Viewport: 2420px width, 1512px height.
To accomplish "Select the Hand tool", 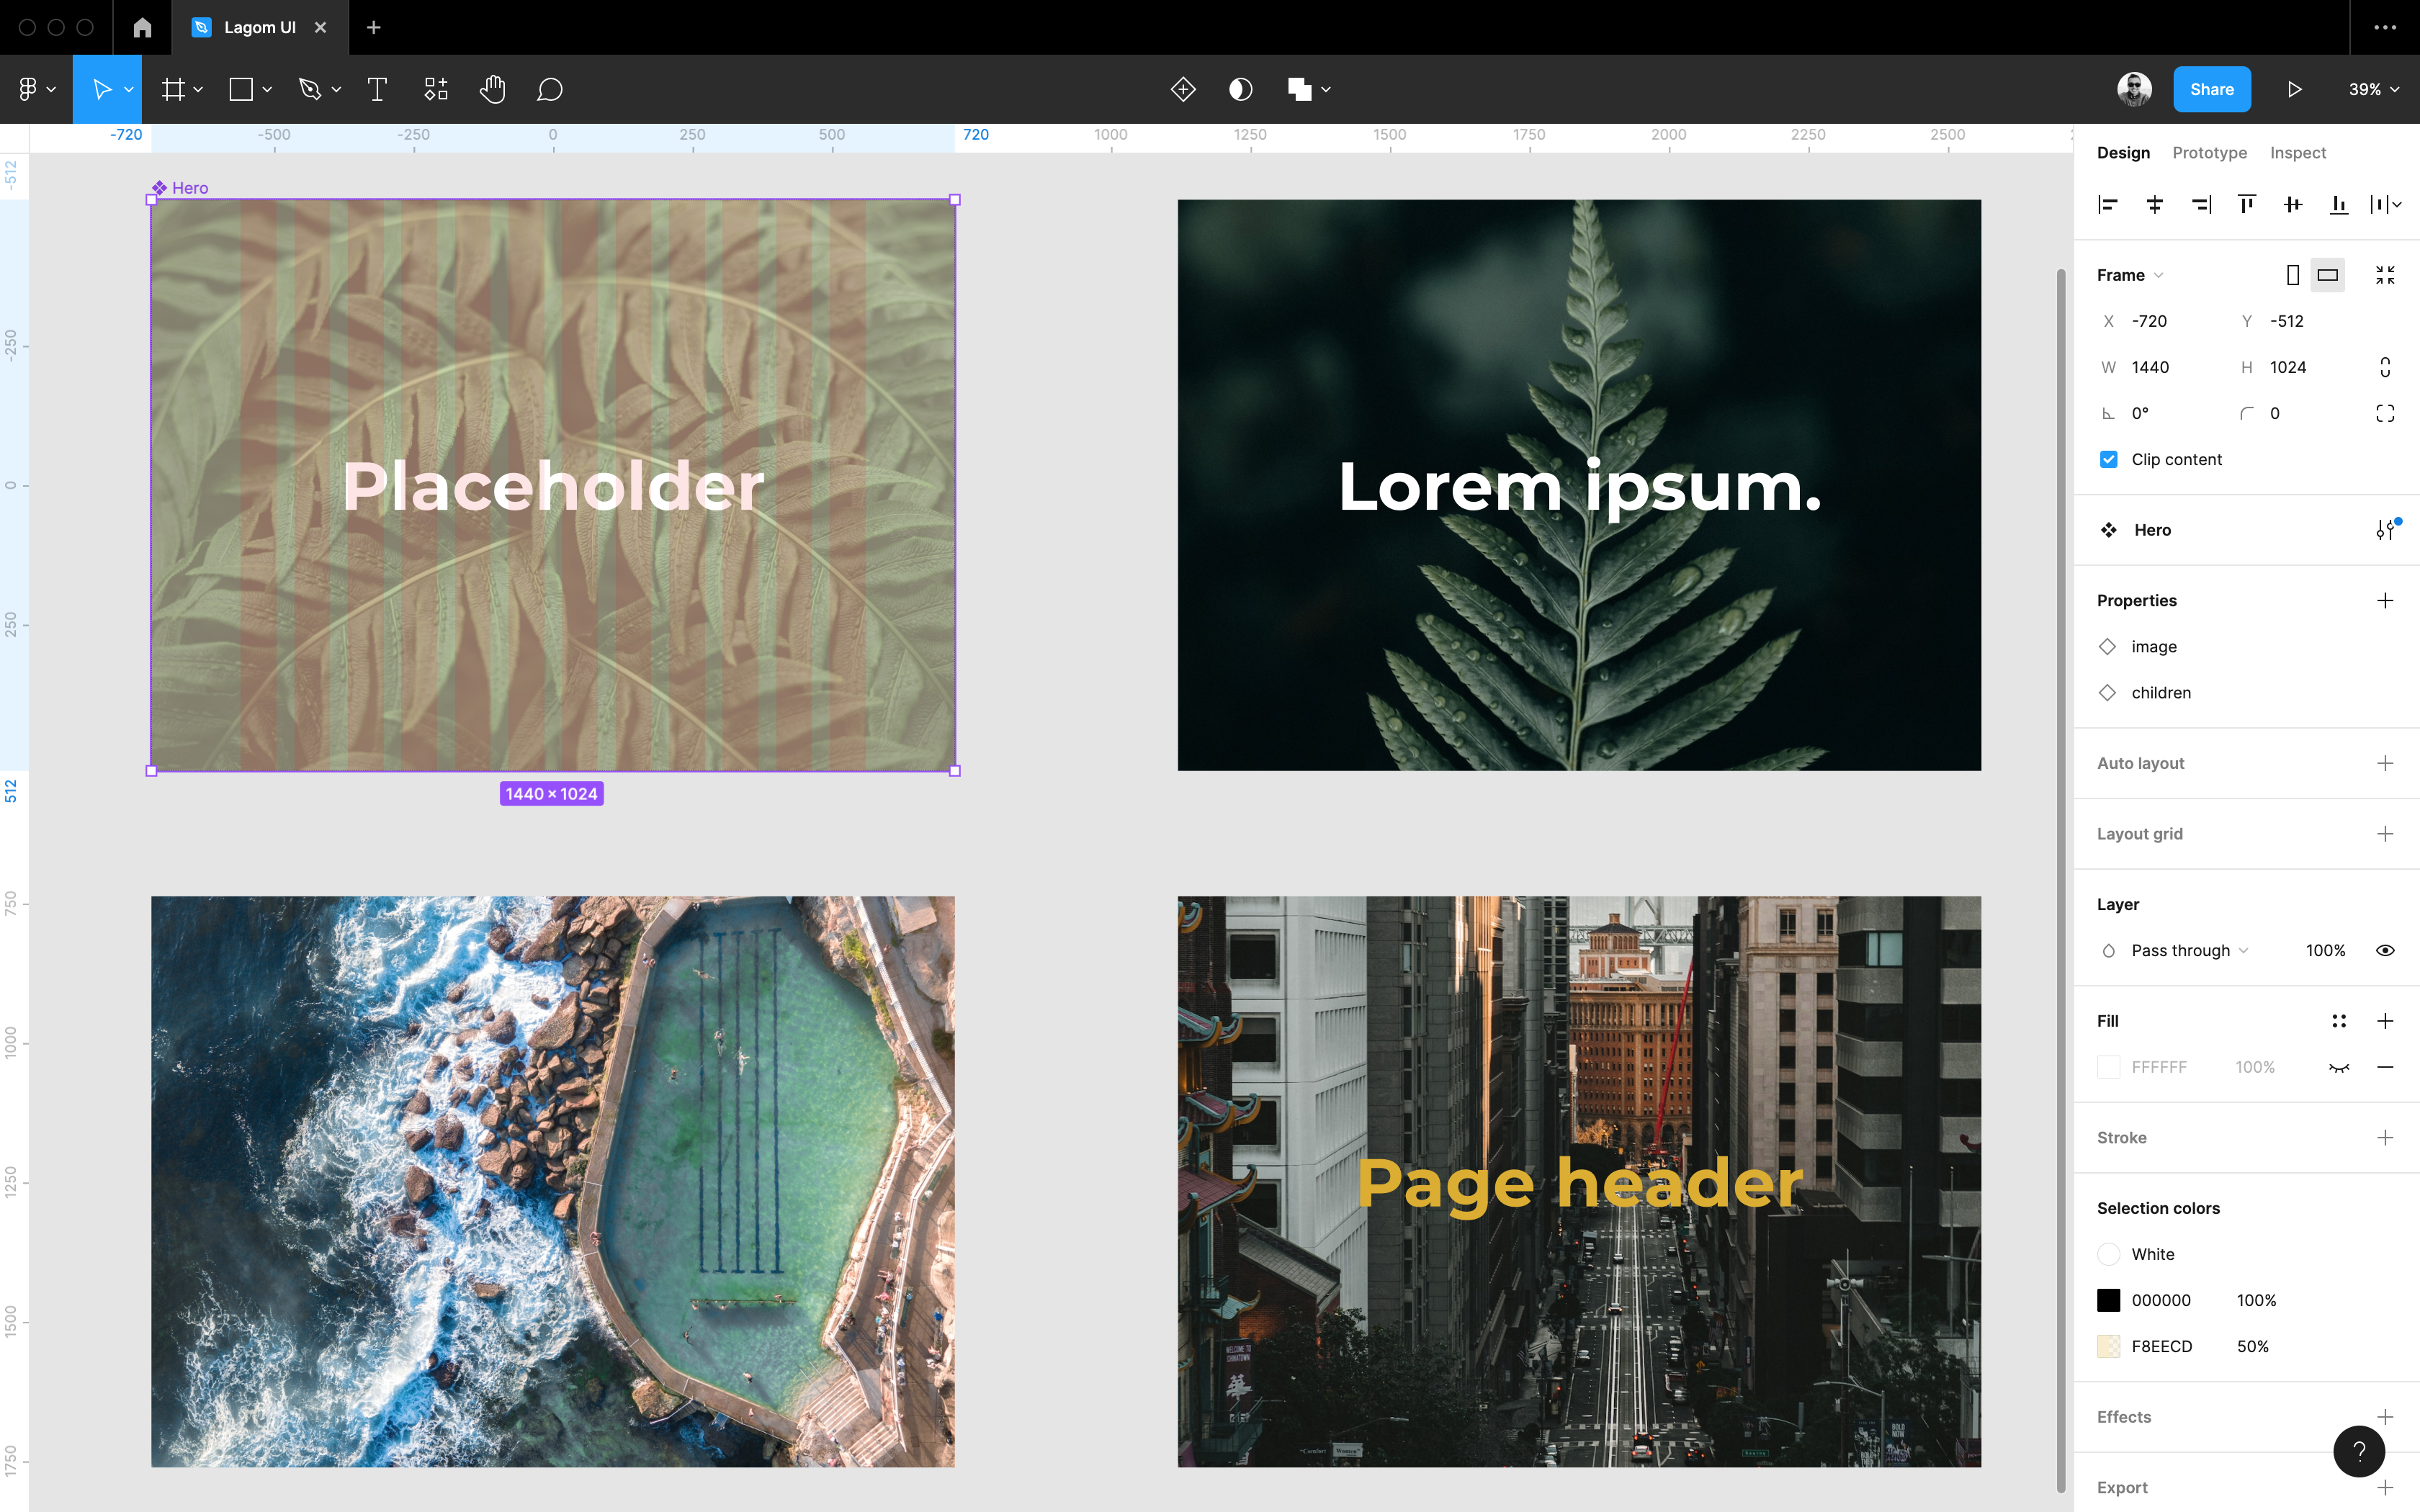I will [x=492, y=90].
